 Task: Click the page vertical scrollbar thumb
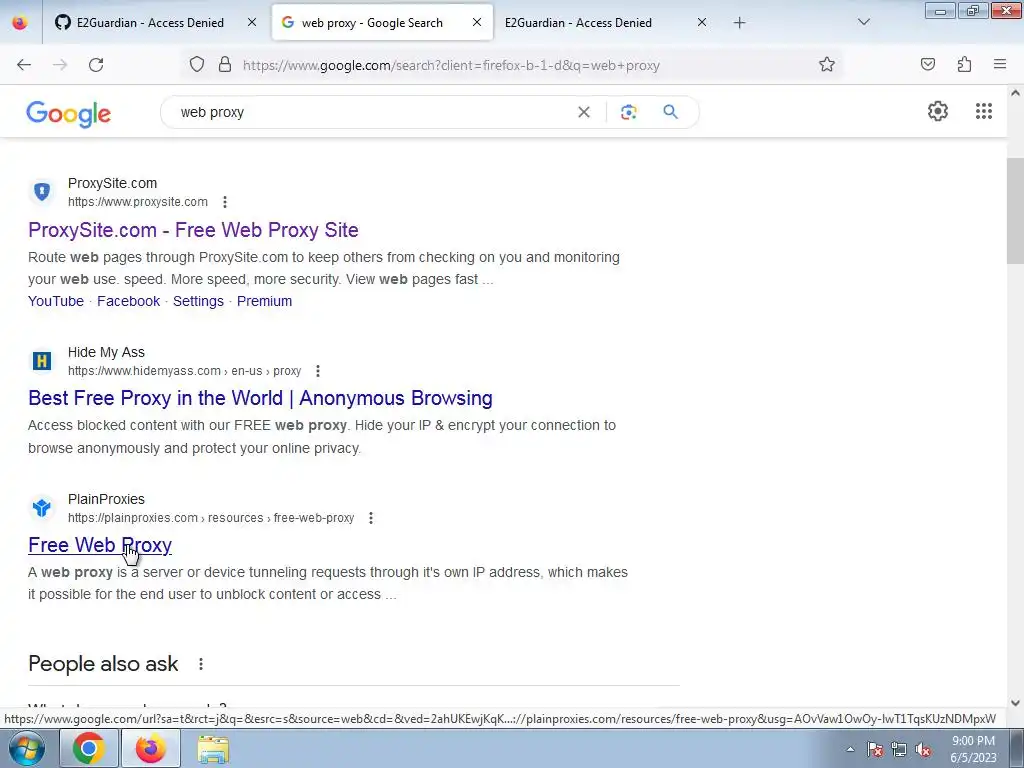[1015, 211]
